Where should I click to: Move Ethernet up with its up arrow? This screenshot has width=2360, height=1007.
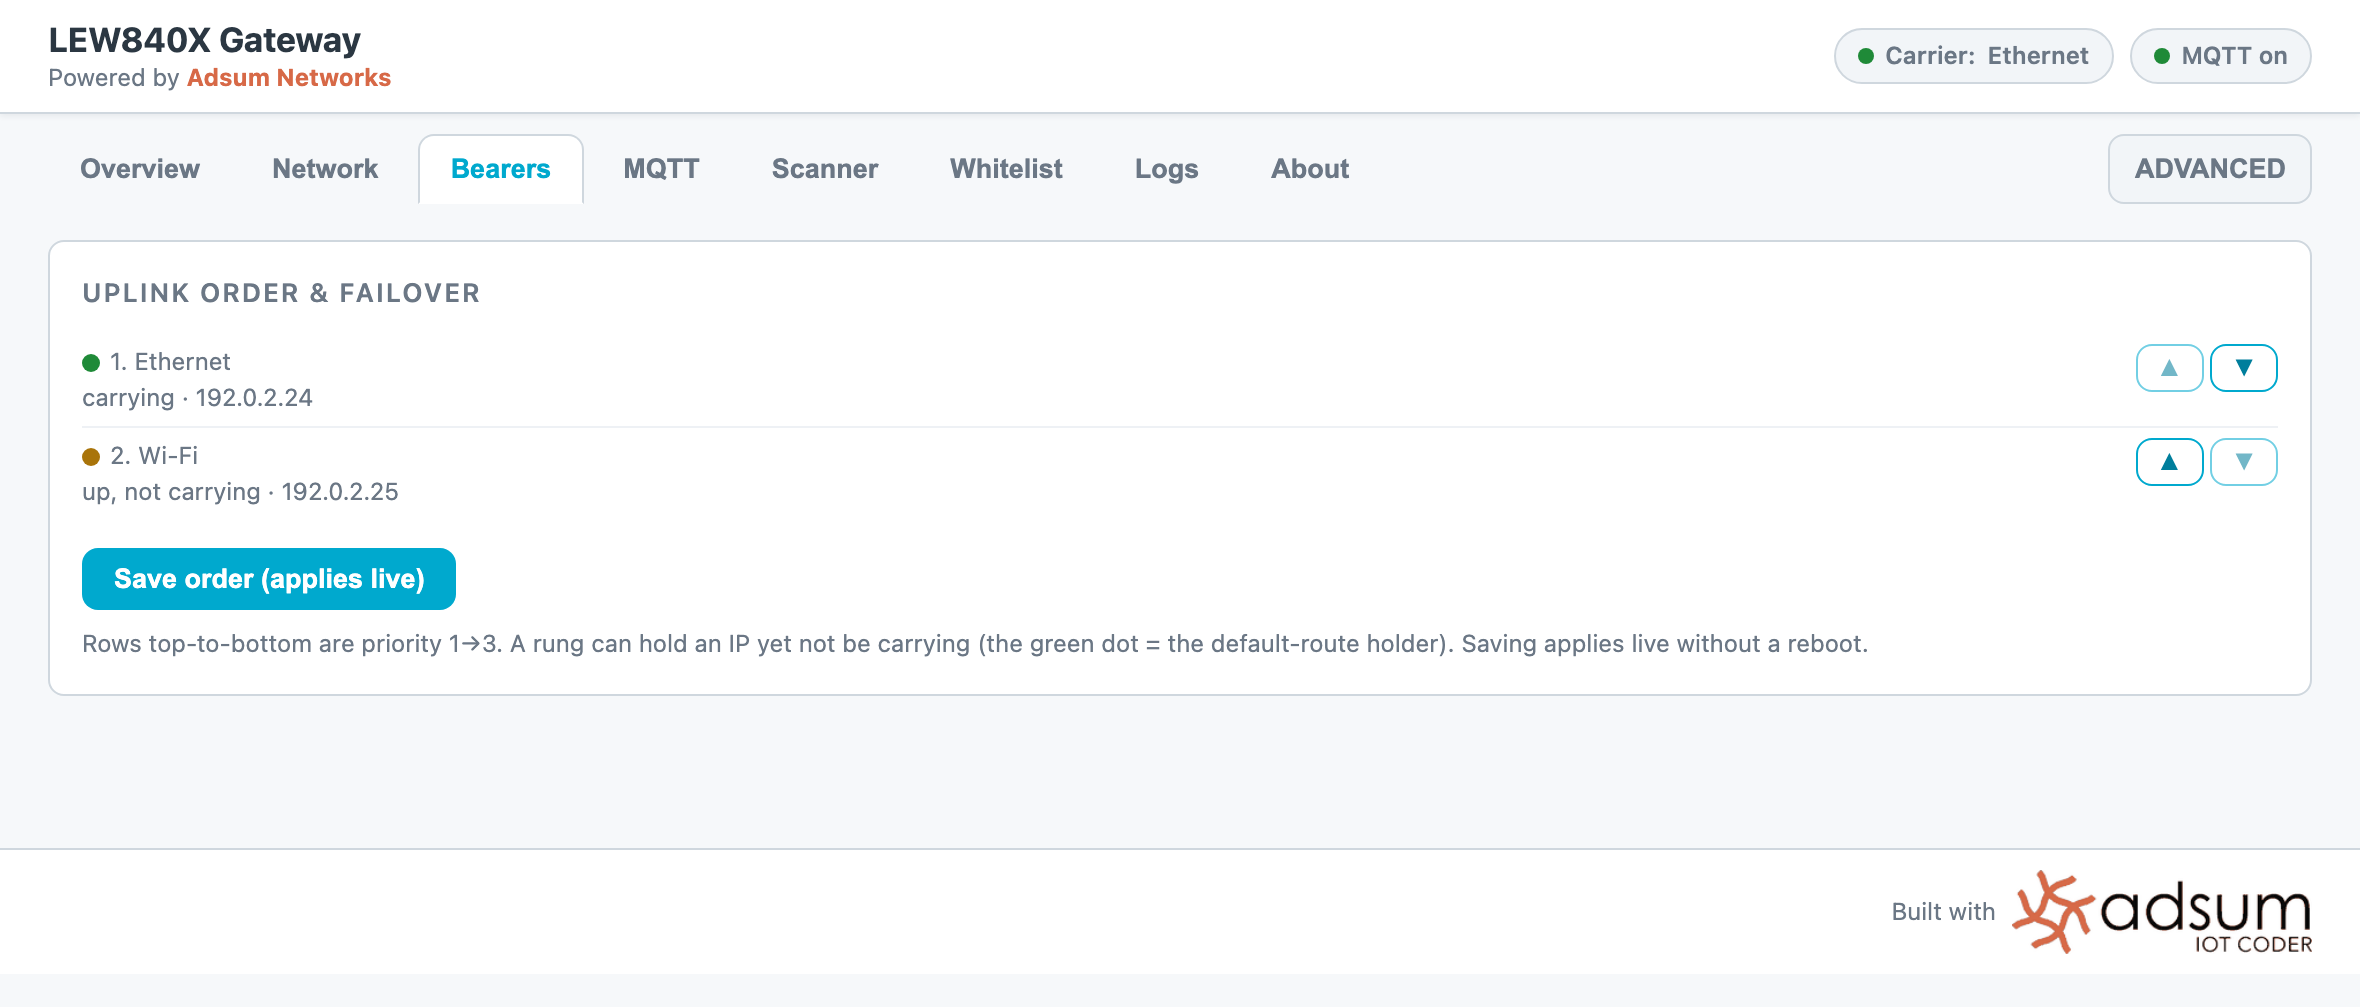click(x=2169, y=368)
